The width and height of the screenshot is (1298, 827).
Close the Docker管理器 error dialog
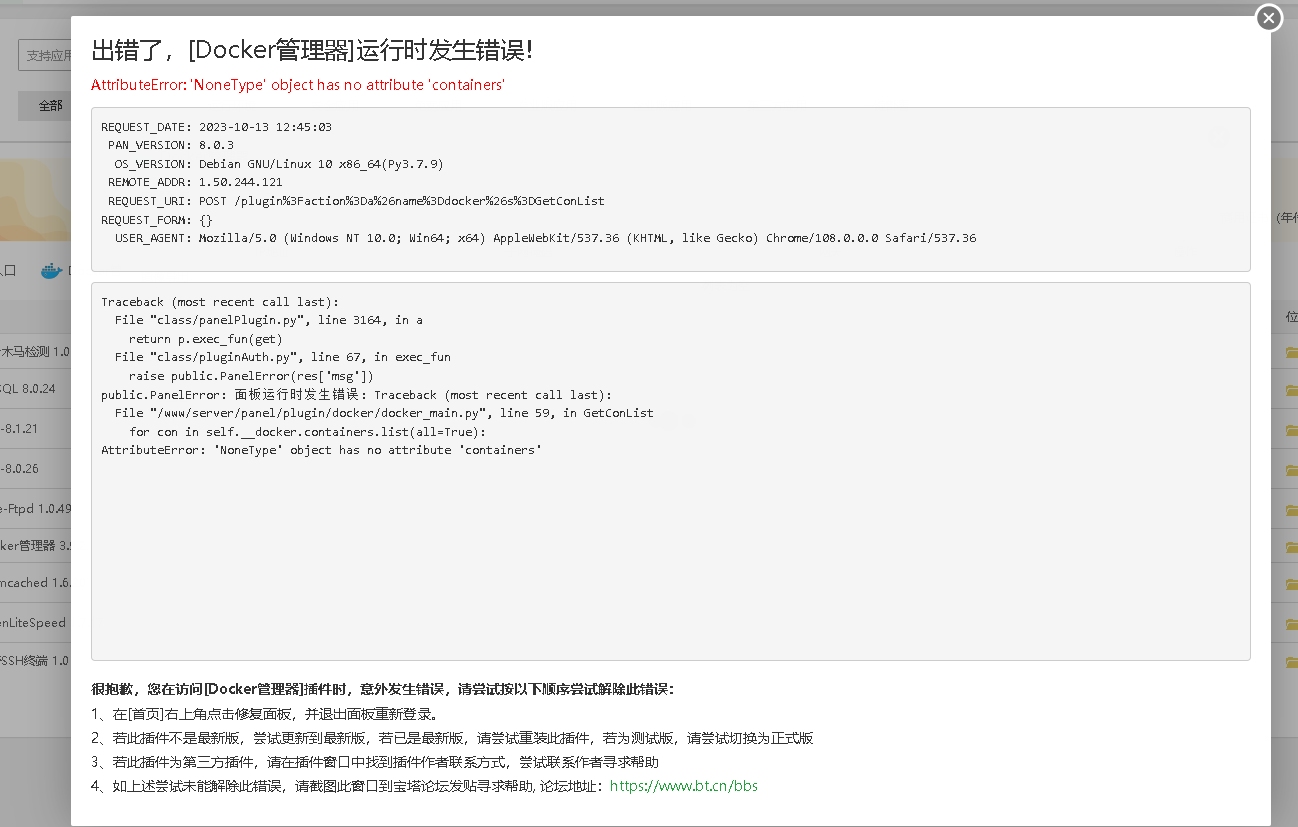point(1269,18)
